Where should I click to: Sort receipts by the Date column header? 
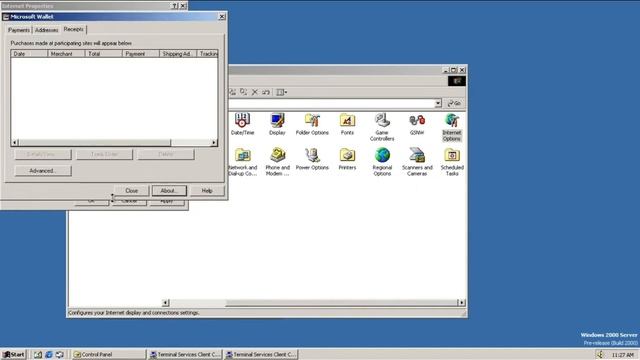pos(29,53)
